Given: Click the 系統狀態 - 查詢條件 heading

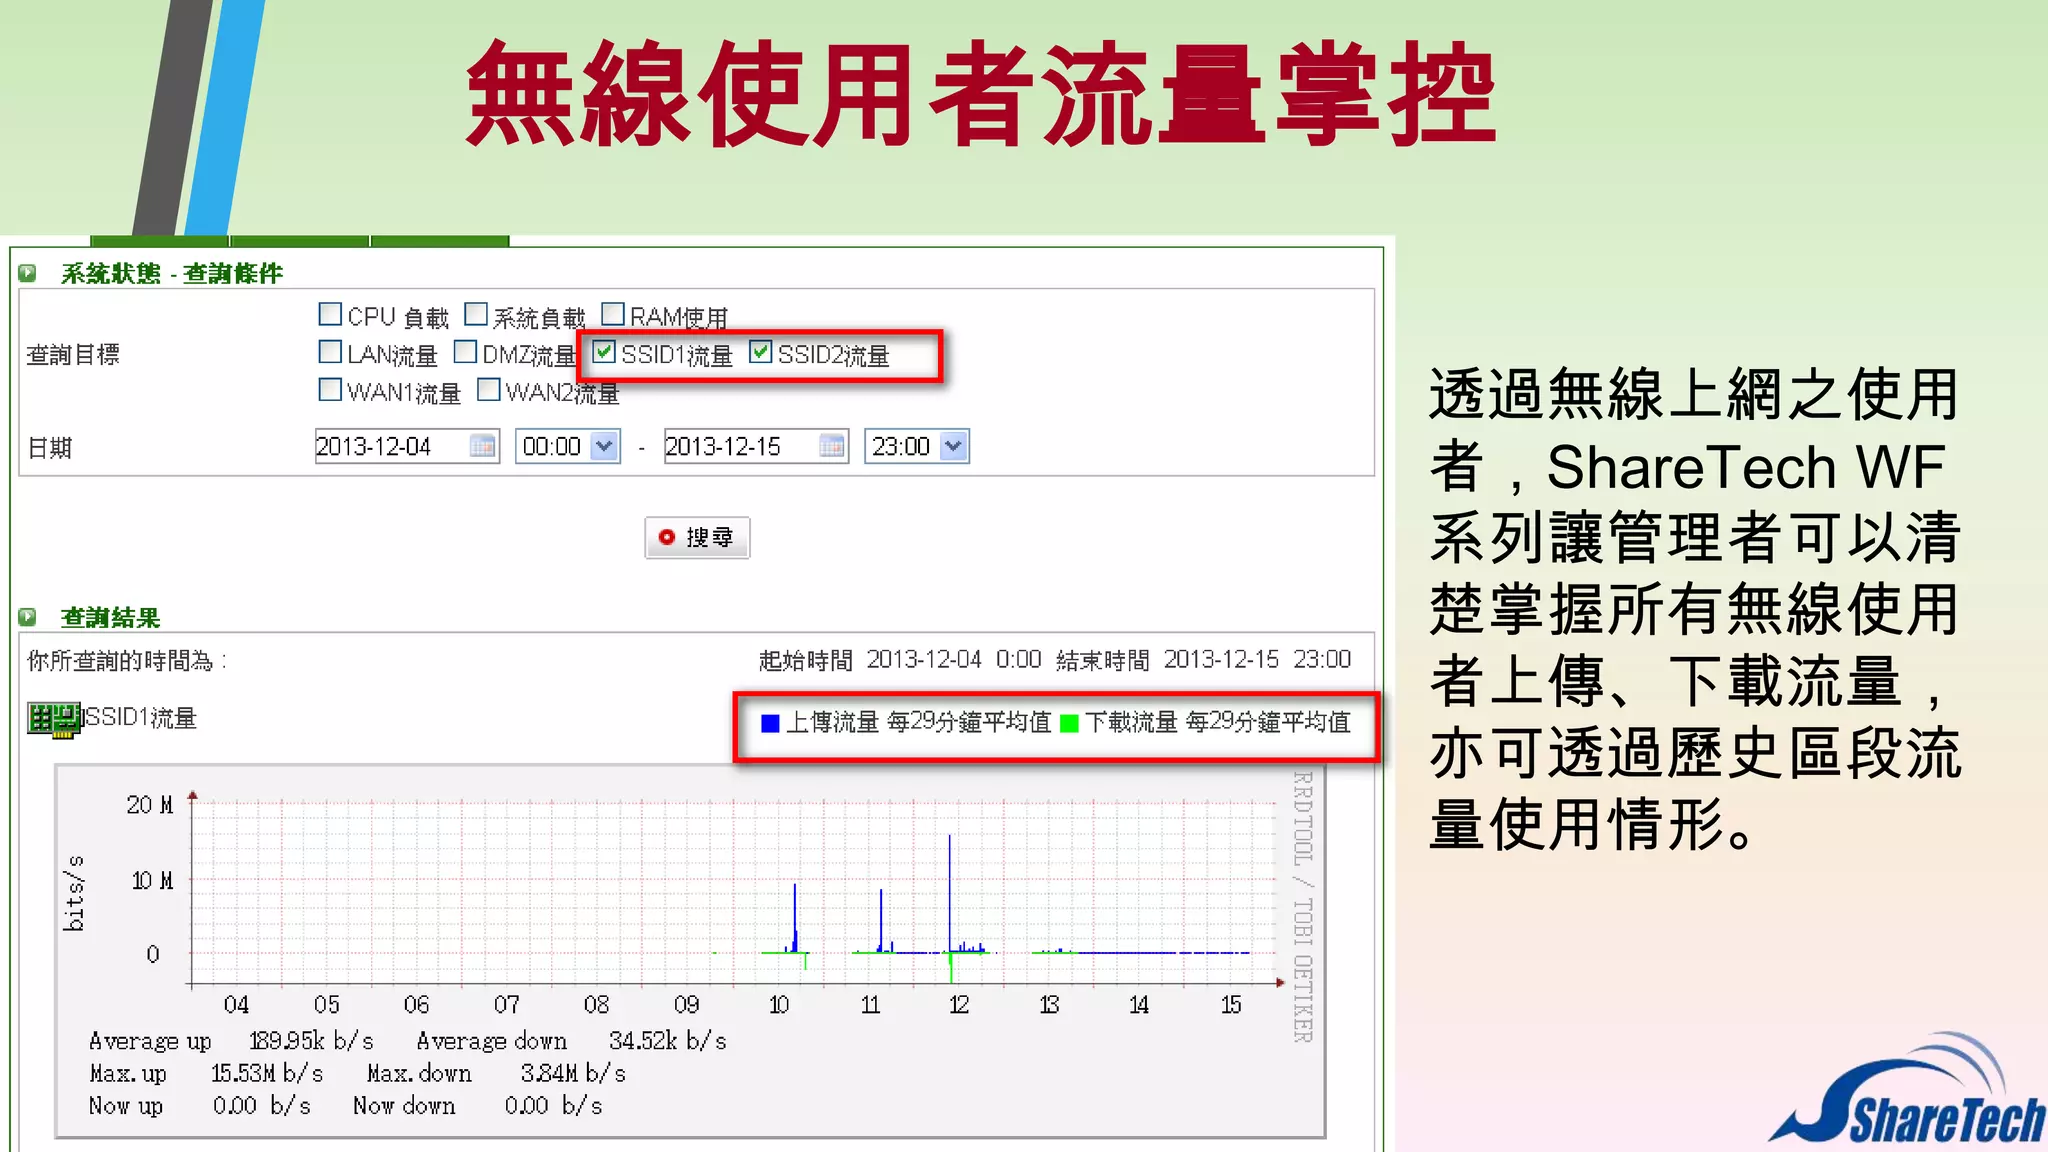Looking at the screenshot, I should click(171, 273).
